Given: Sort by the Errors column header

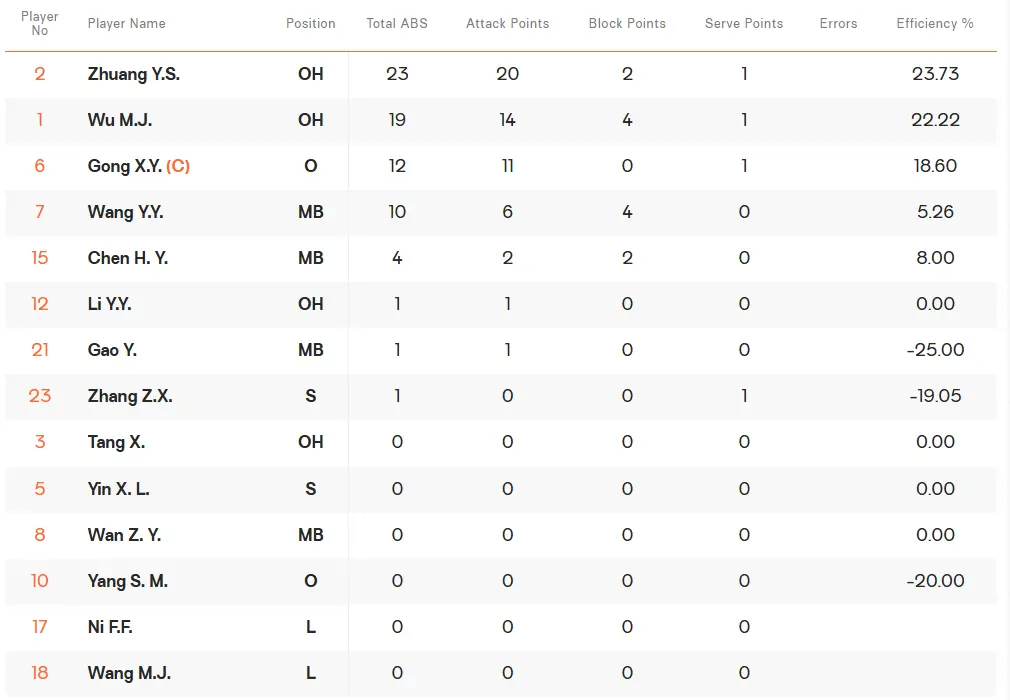Looking at the screenshot, I should click(x=838, y=23).
